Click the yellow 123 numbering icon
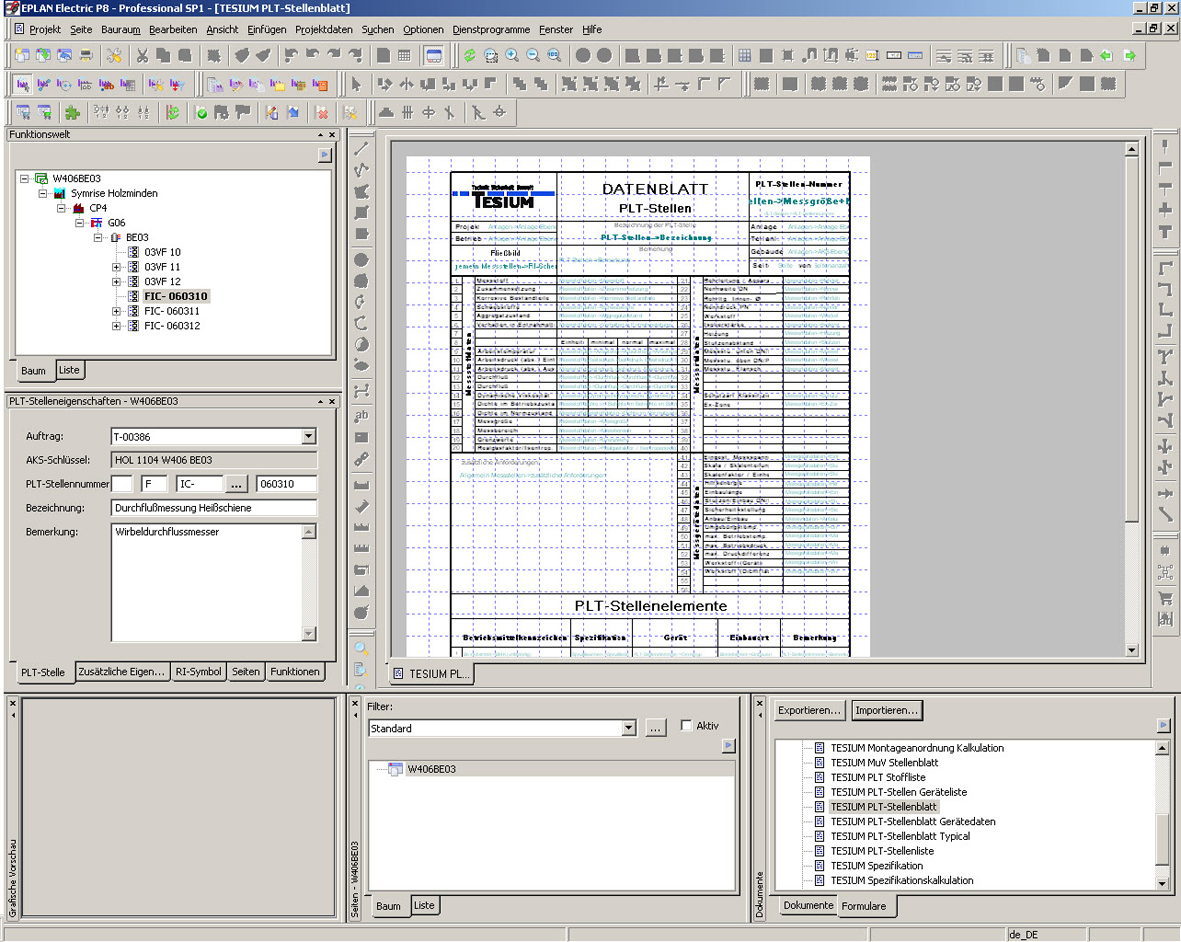The height and width of the screenshot is (942, 1181). [872, 56]
